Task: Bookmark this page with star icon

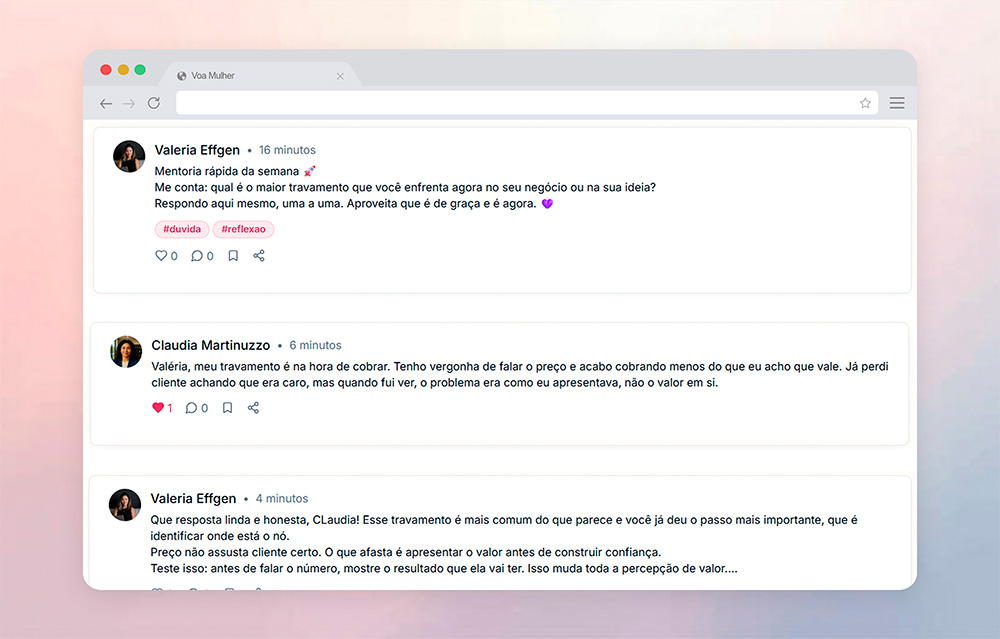Action: 865,103
